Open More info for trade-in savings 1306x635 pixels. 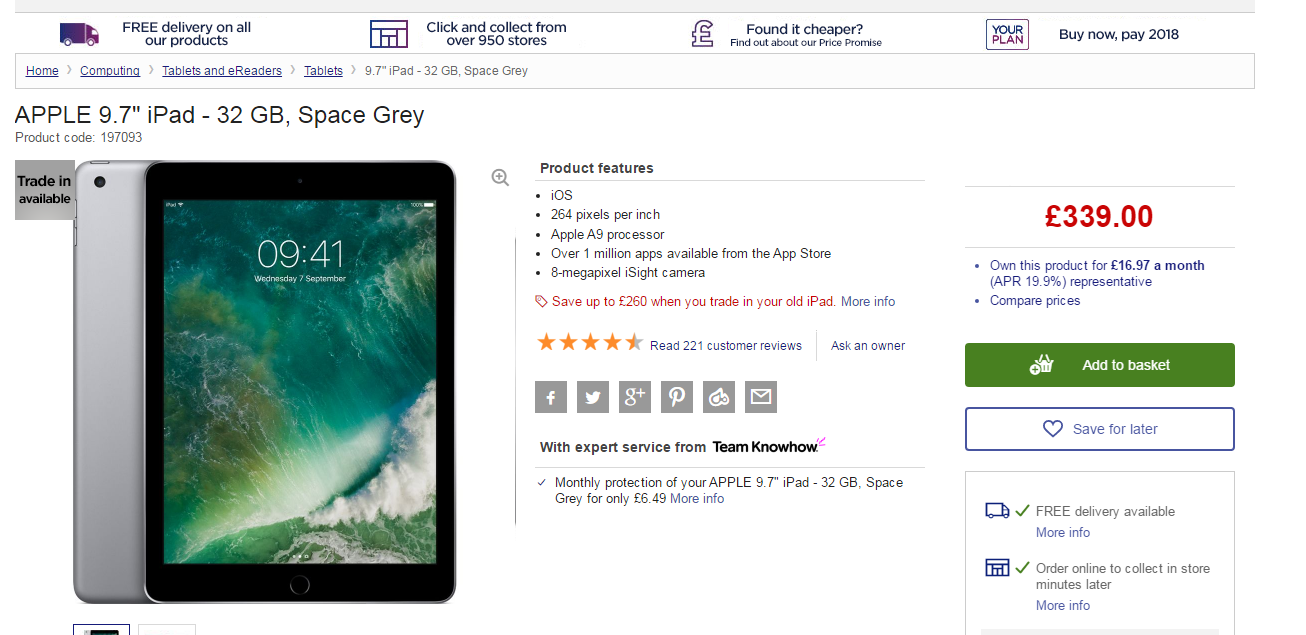coord(868,302)
